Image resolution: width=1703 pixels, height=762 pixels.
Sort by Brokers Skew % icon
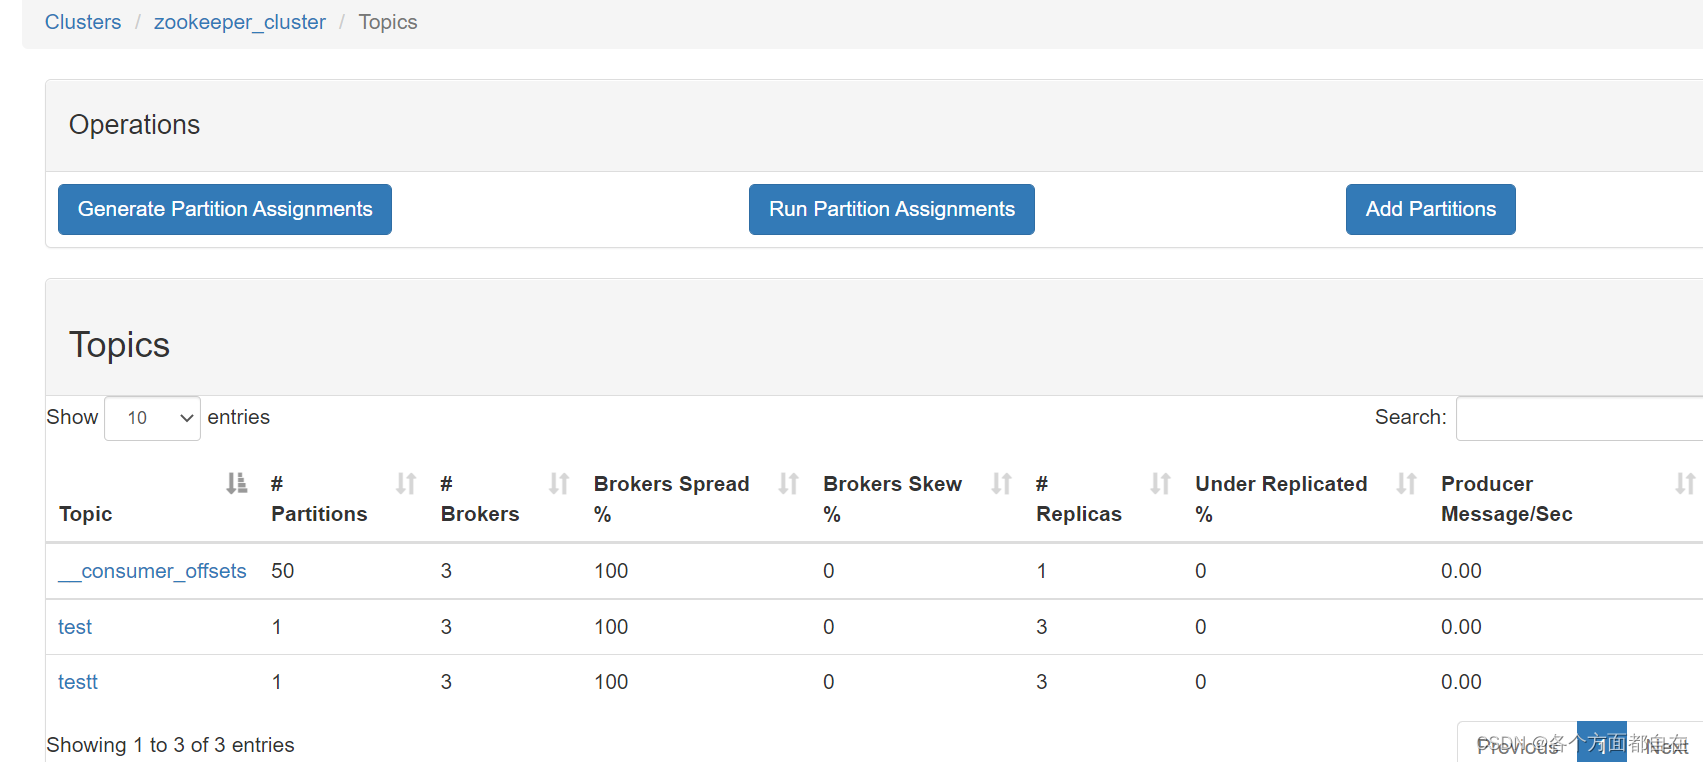1002,484
